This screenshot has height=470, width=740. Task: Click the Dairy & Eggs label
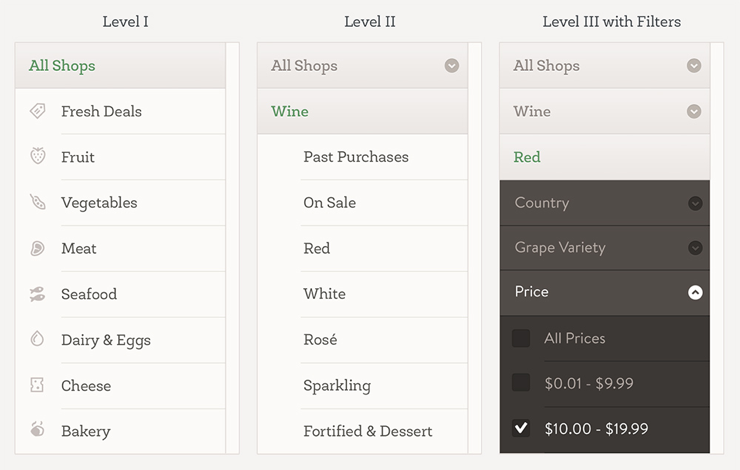click(106, 340)
